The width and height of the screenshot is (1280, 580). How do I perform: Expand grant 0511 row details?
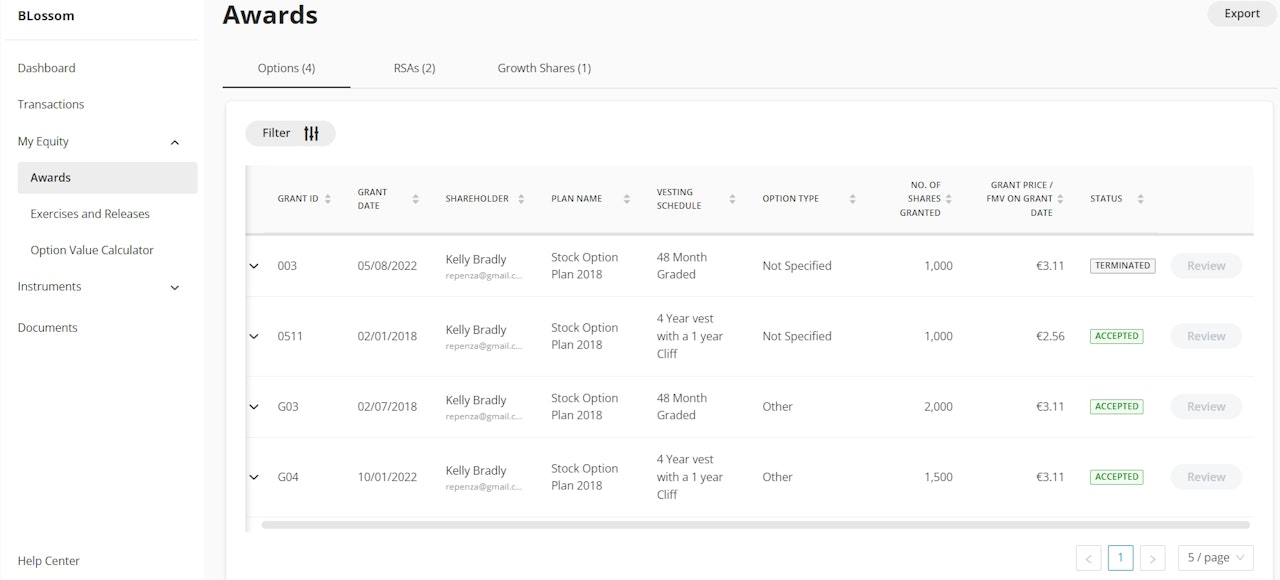coord(254,336)
